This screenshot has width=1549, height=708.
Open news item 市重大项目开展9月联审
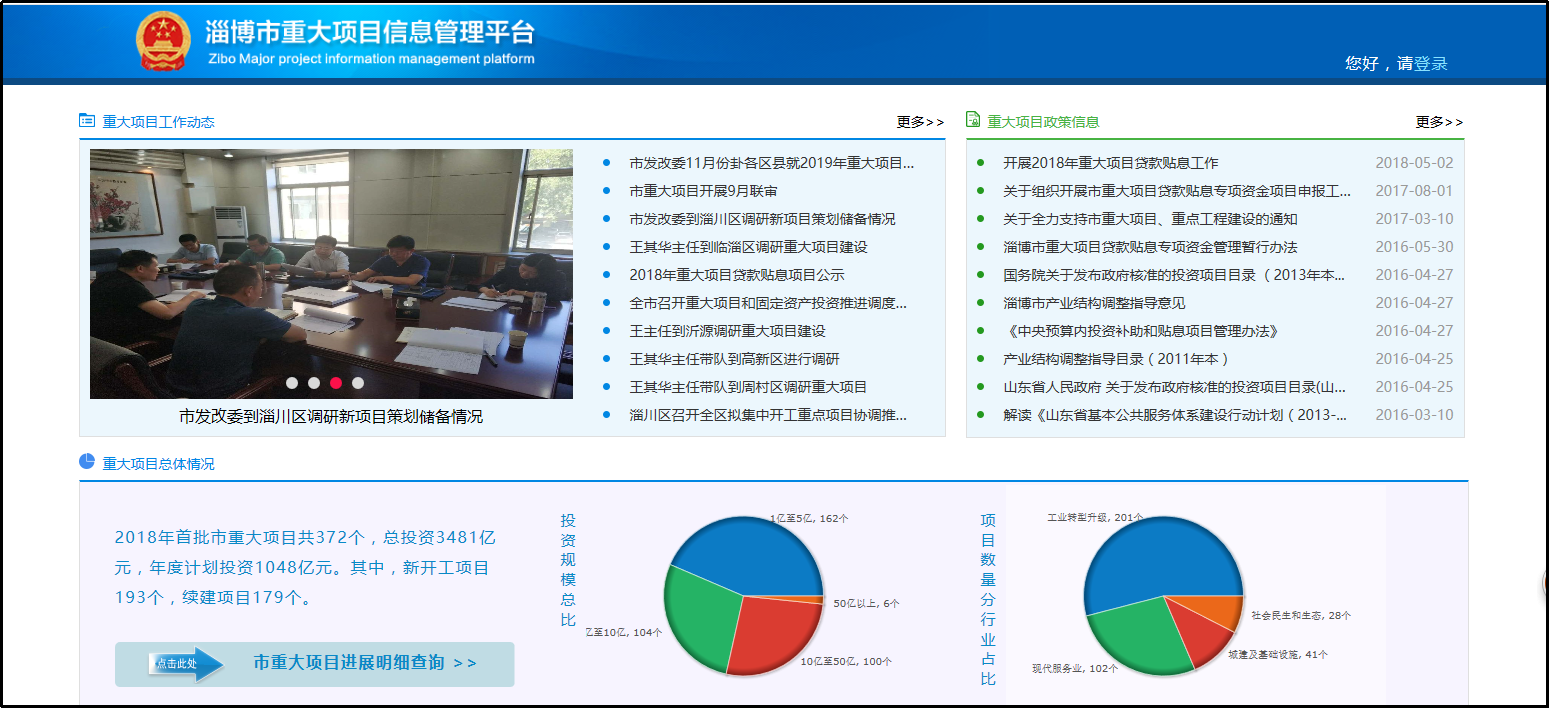tap(703, 191)
